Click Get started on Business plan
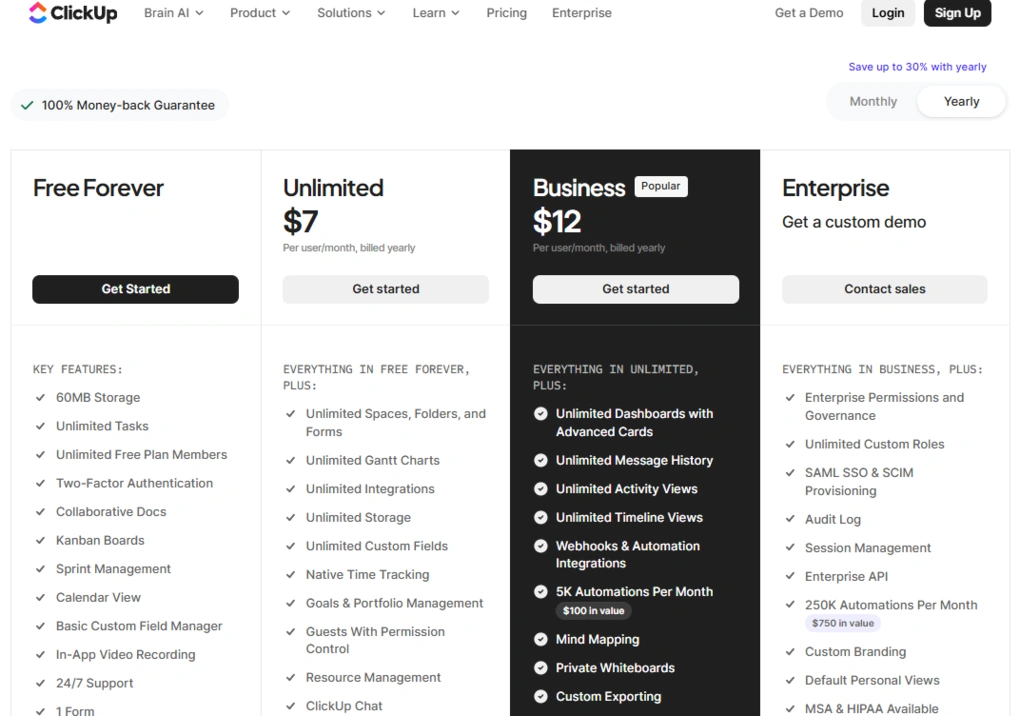The width and height of the screenshot is (1020, 716). tap(636, 289)
